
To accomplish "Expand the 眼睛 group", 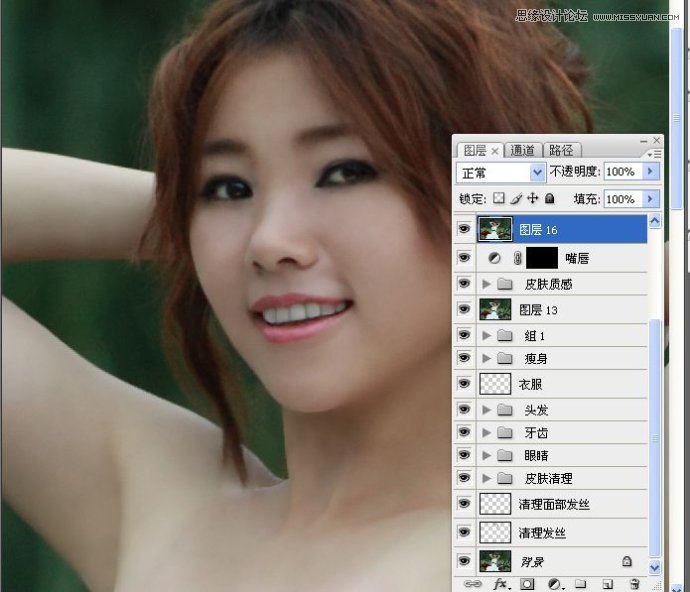I will click(486, 455).
